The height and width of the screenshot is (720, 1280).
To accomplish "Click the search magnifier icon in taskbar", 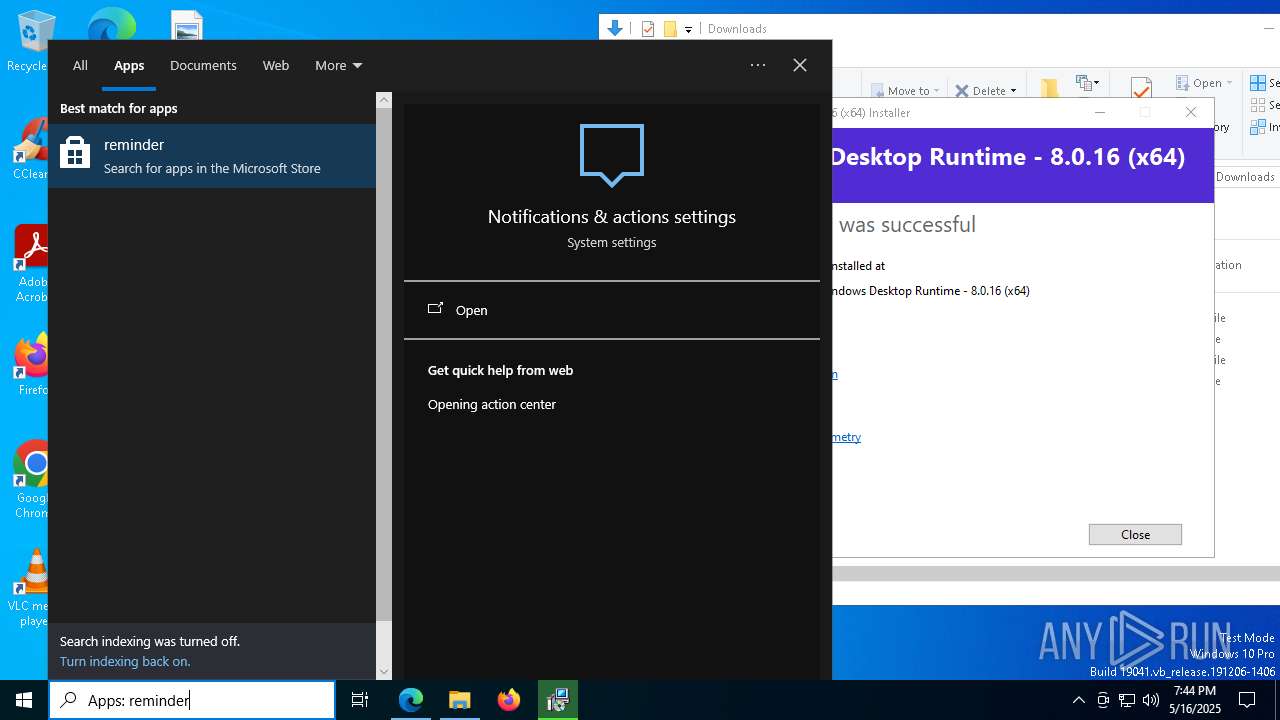I will (x=68, y=700).
